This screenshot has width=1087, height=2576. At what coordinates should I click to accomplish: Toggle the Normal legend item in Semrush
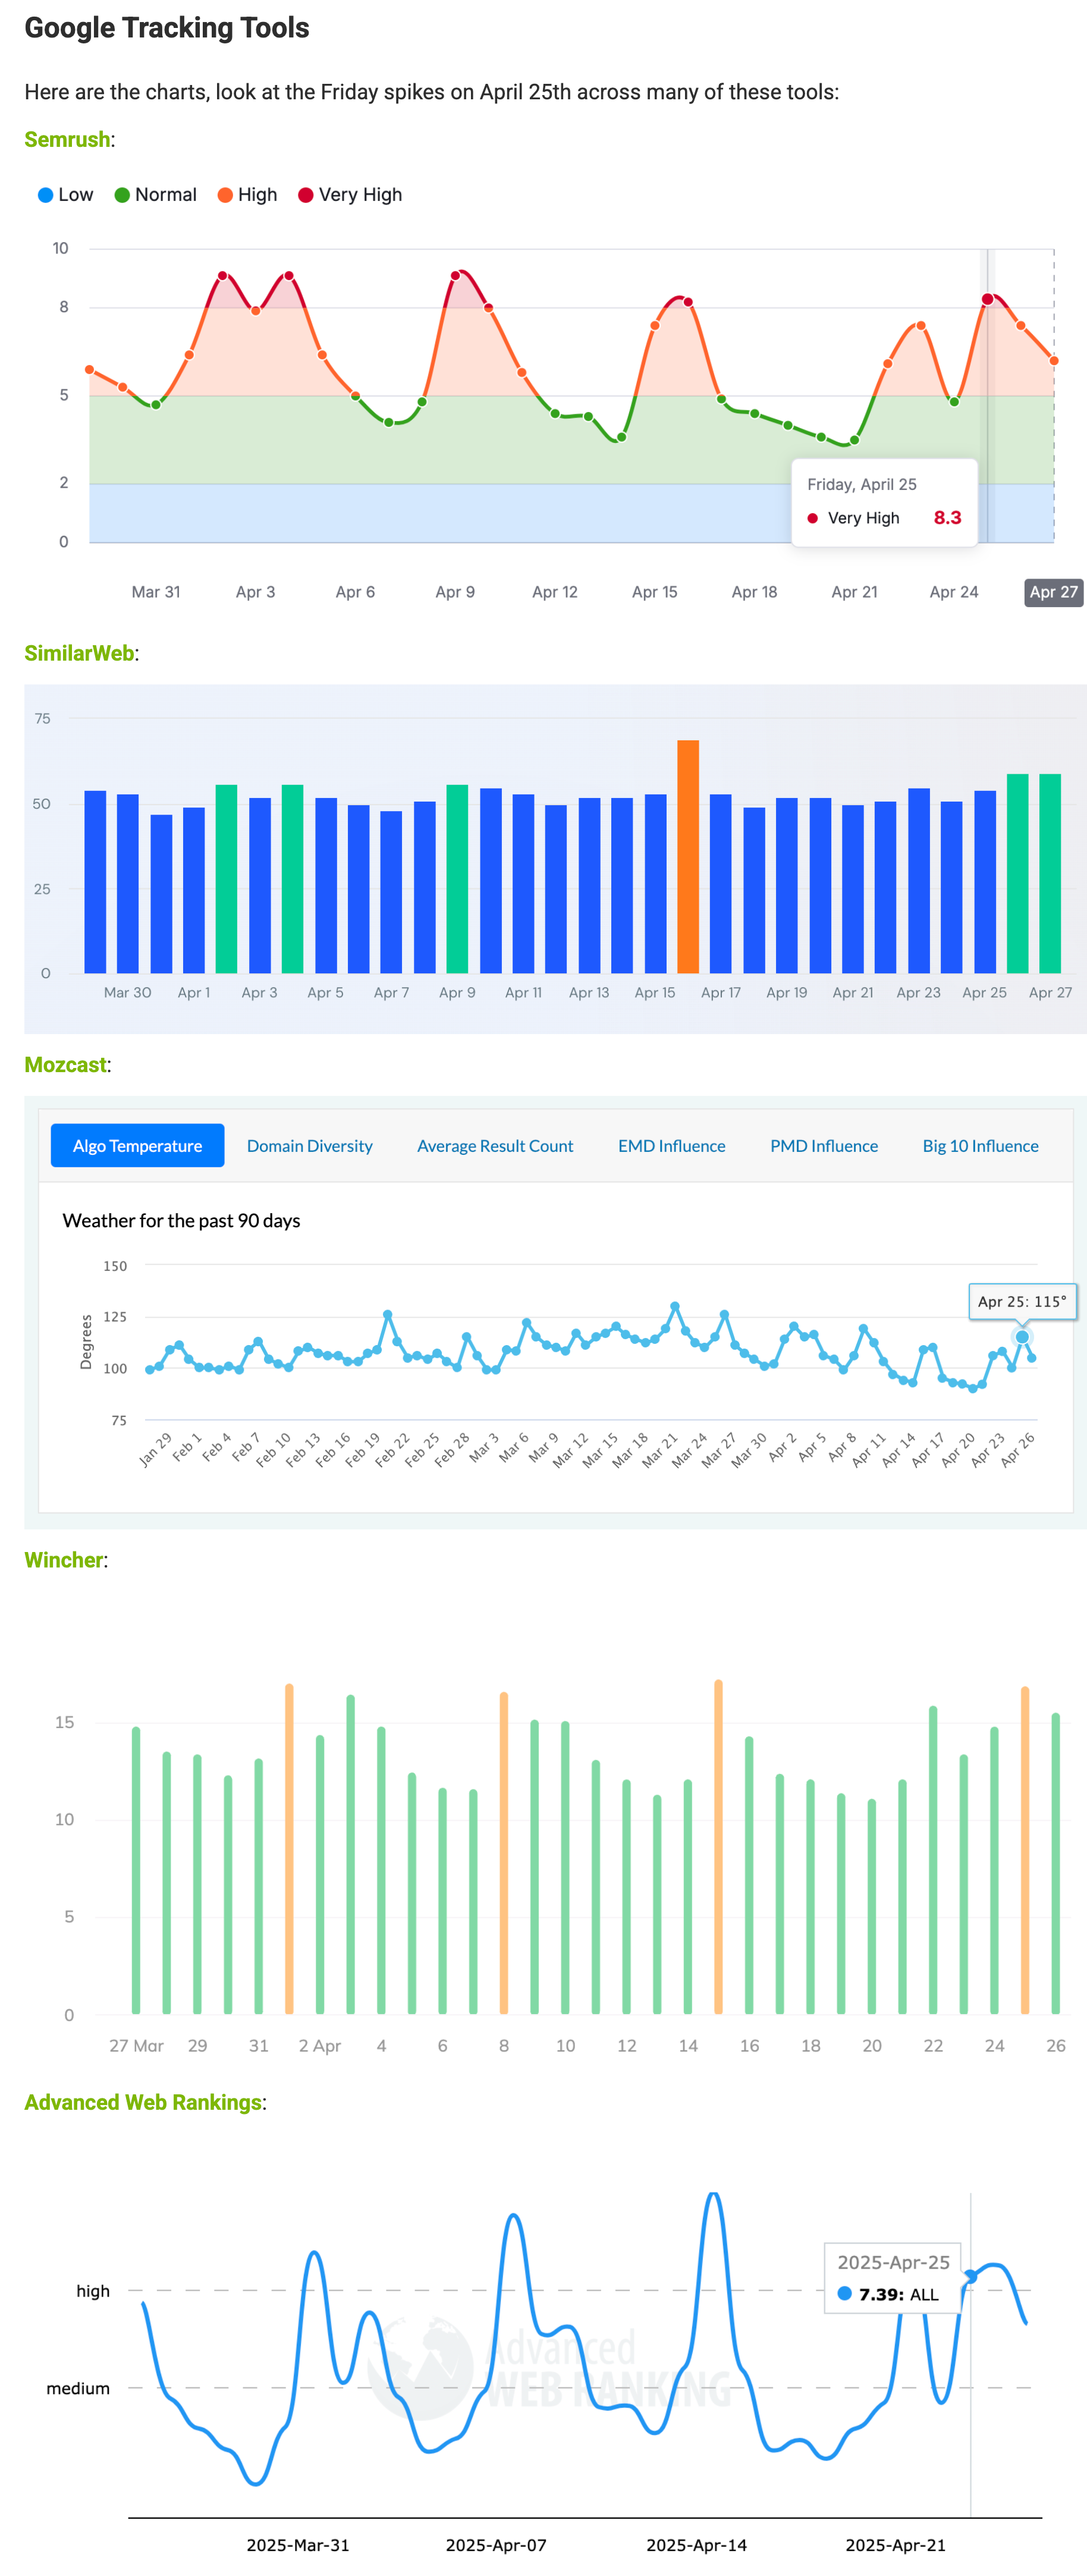[155, 195]
